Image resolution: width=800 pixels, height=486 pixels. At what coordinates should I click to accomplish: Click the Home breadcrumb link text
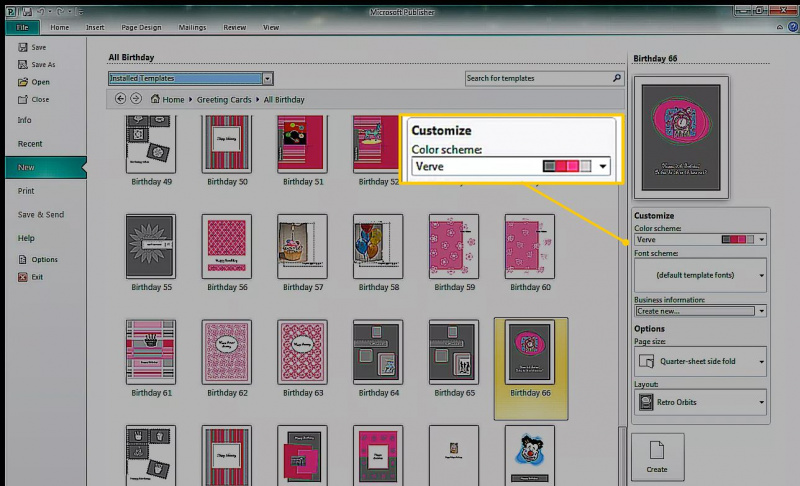pos(173,99)
